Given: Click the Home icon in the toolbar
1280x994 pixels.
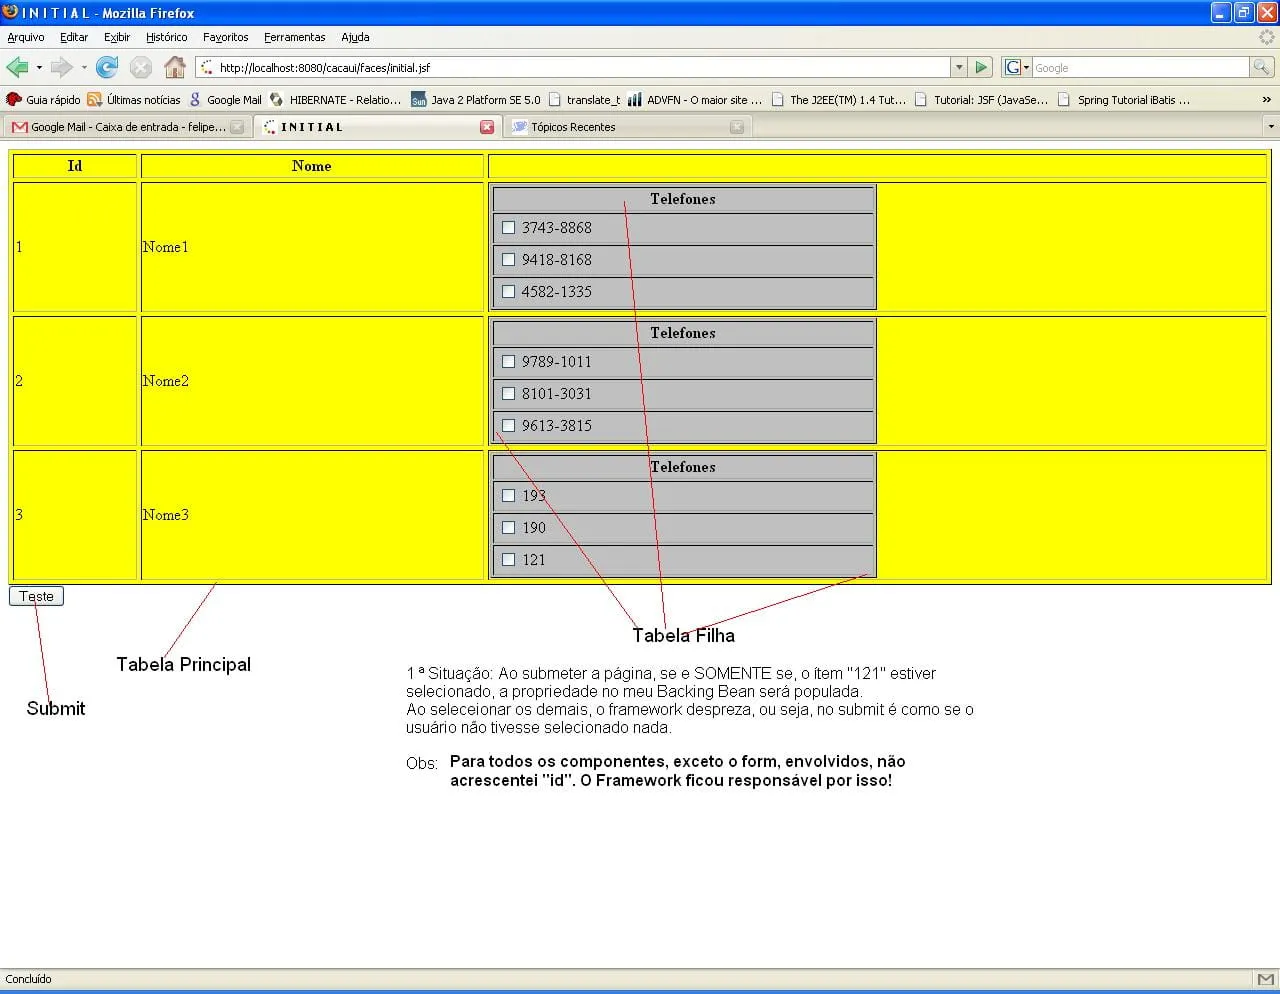Looking at the screenshot, I should pos(175,68).
